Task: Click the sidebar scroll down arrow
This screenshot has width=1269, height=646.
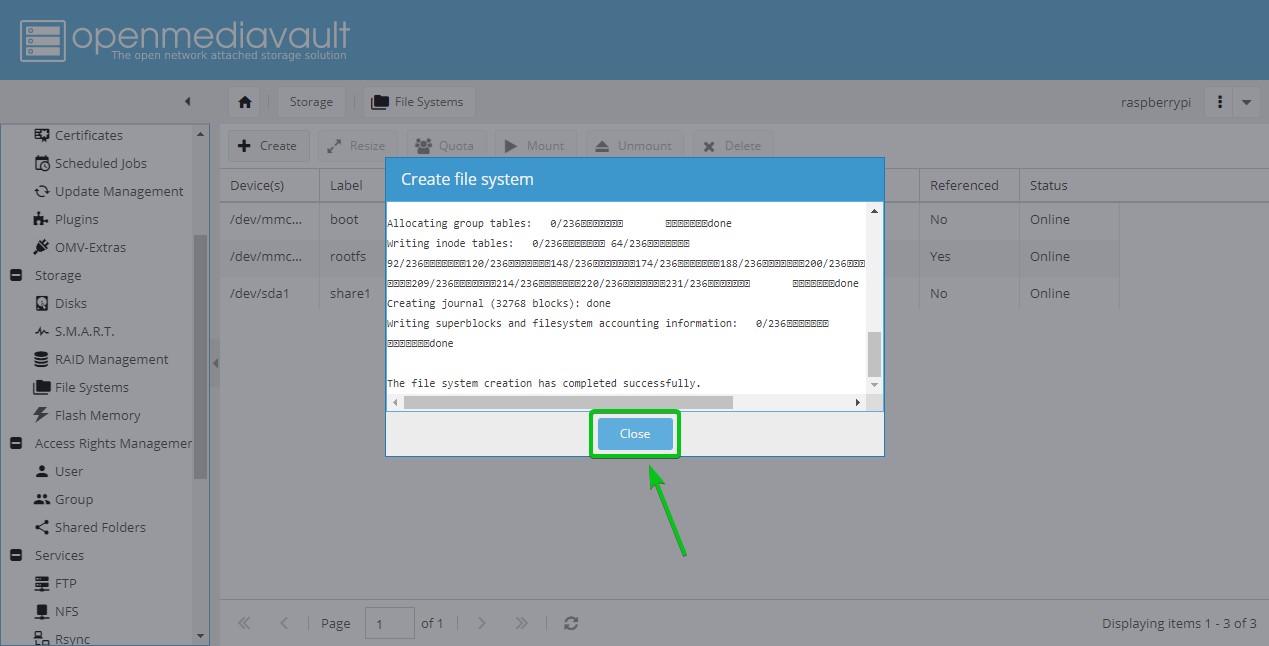Action: (x=201, y=636)
